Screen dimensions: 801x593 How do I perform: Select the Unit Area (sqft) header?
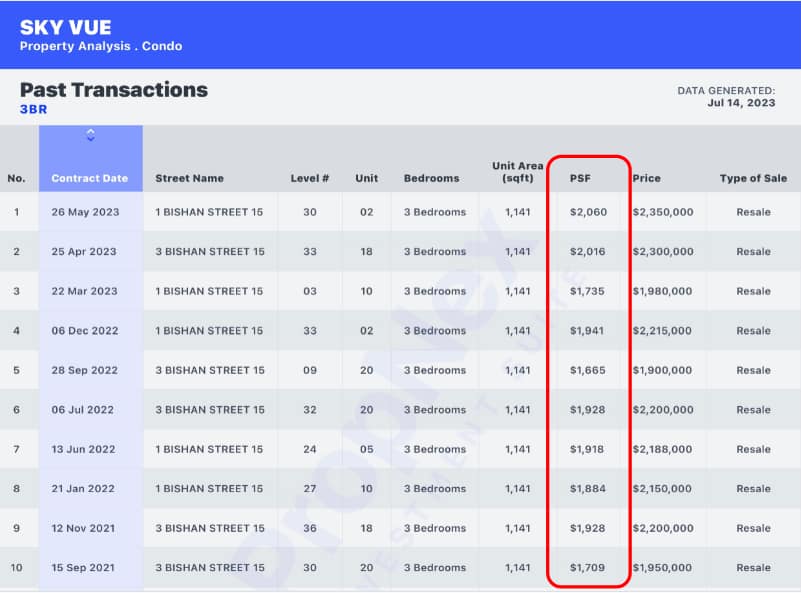tap(518, 172)
